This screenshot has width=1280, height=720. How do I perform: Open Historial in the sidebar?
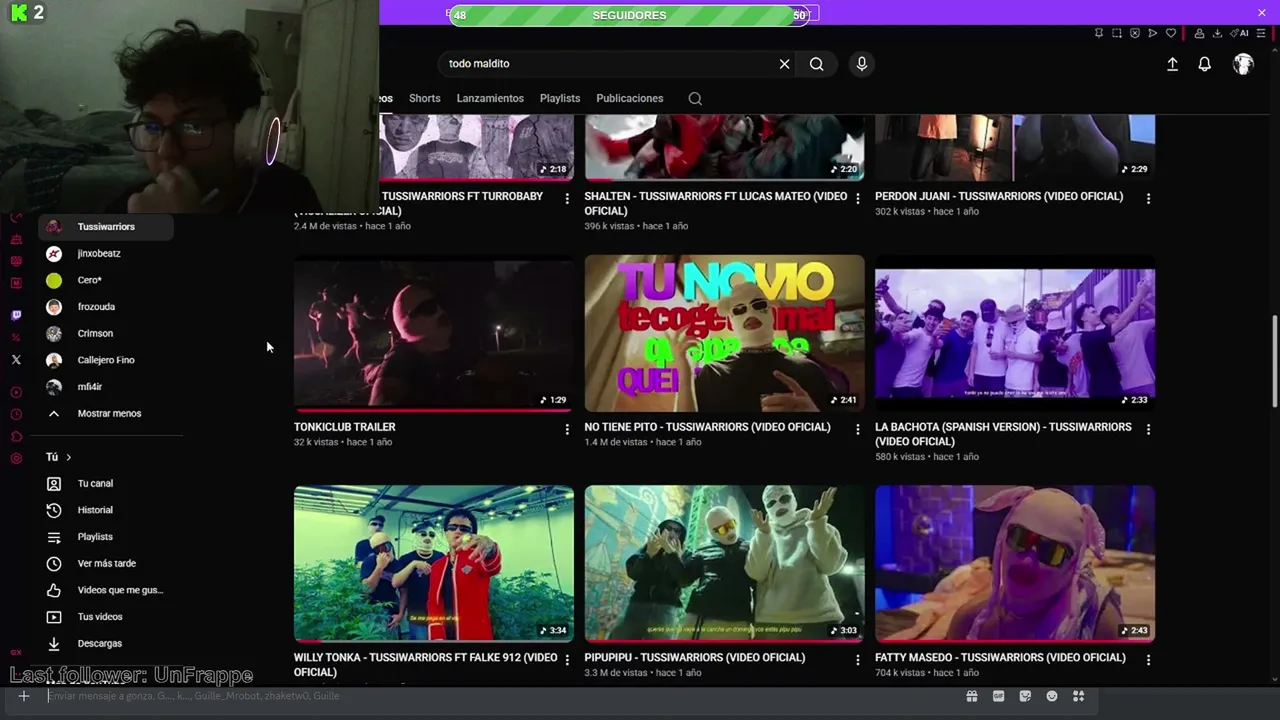tap(107, 510)
